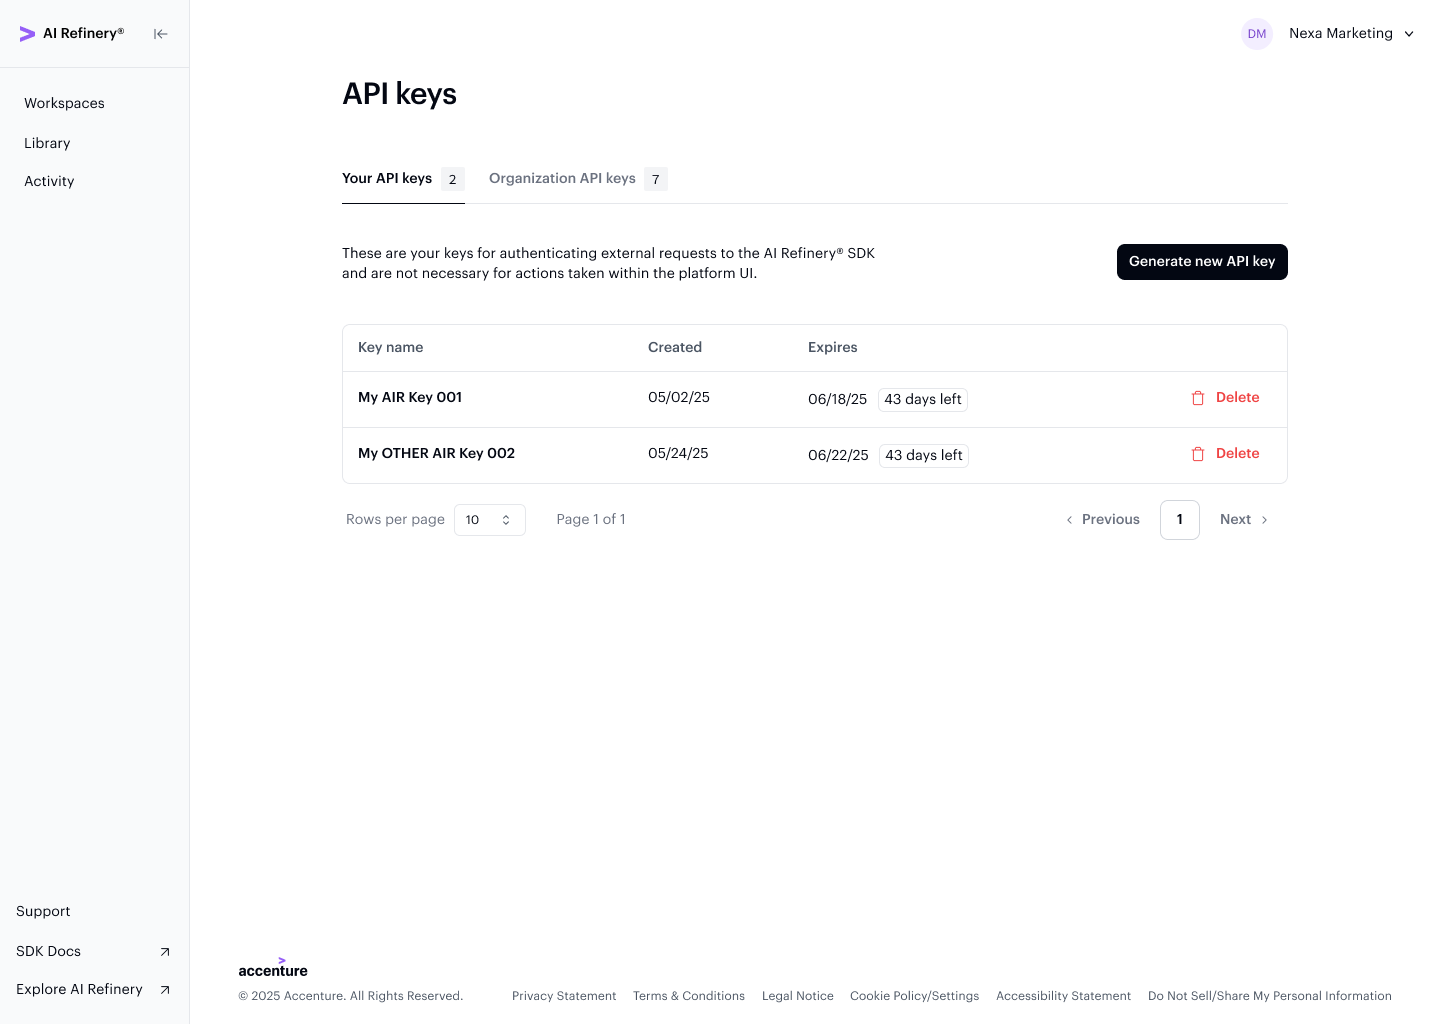
Task: Open the Cookie Policy/Settings link
Action: (915, 996)
